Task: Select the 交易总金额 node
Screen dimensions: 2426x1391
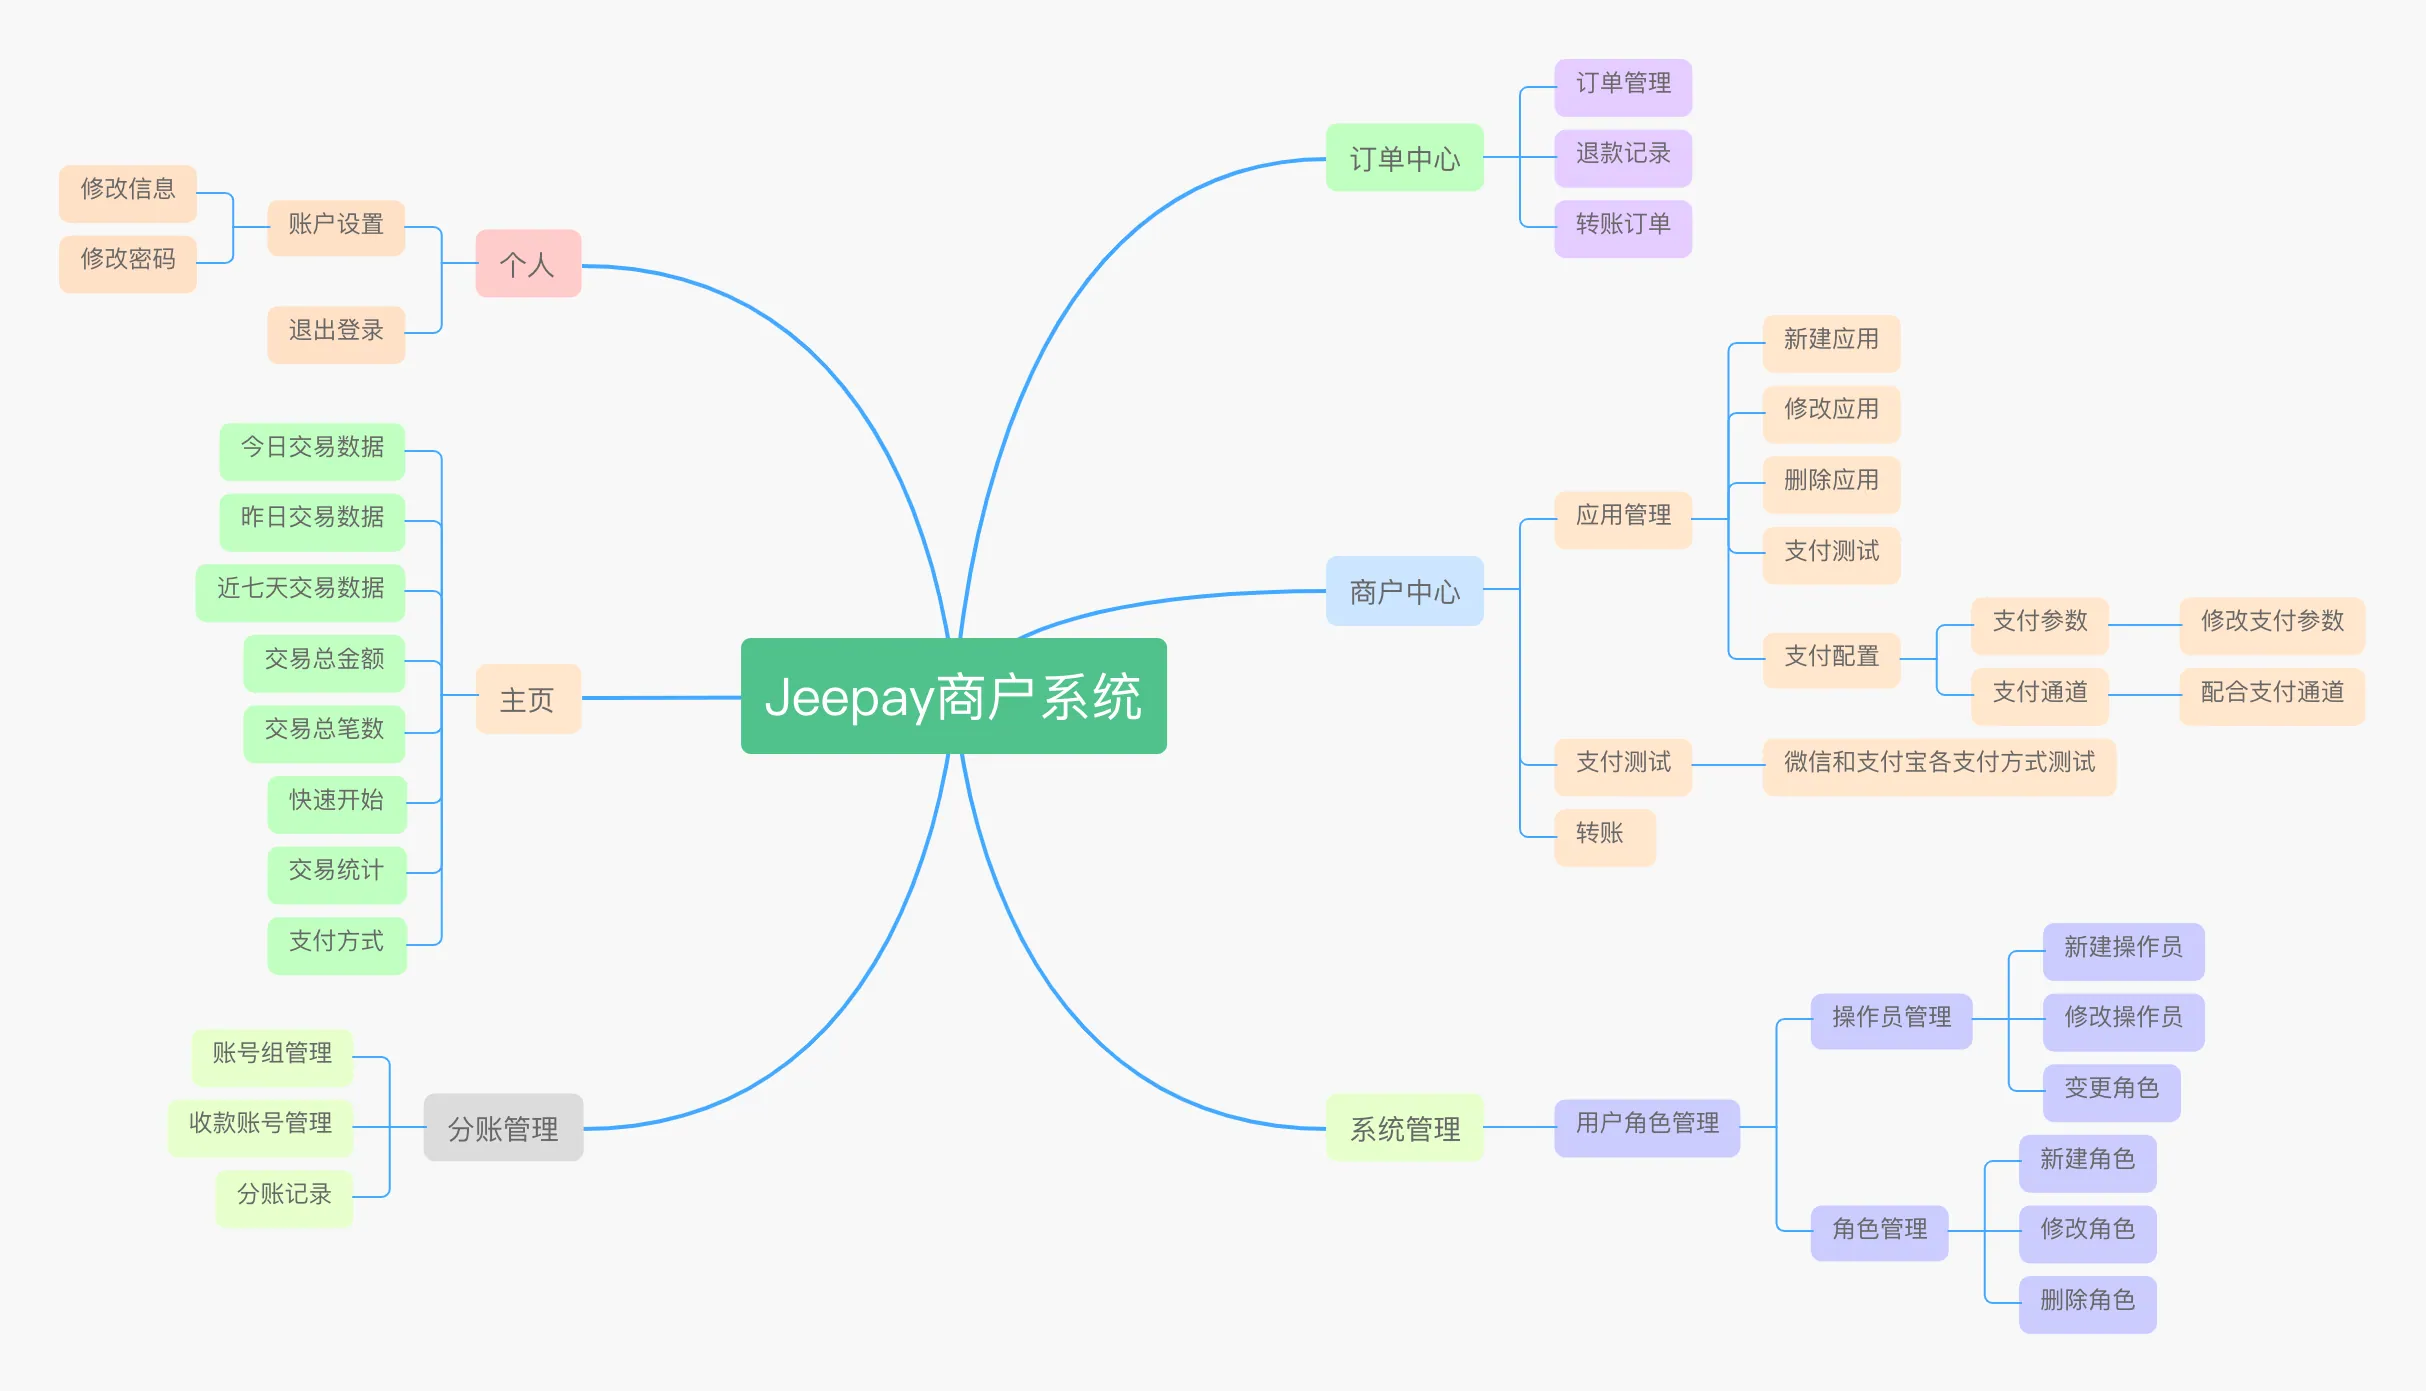Action: [x=324, y=663]
